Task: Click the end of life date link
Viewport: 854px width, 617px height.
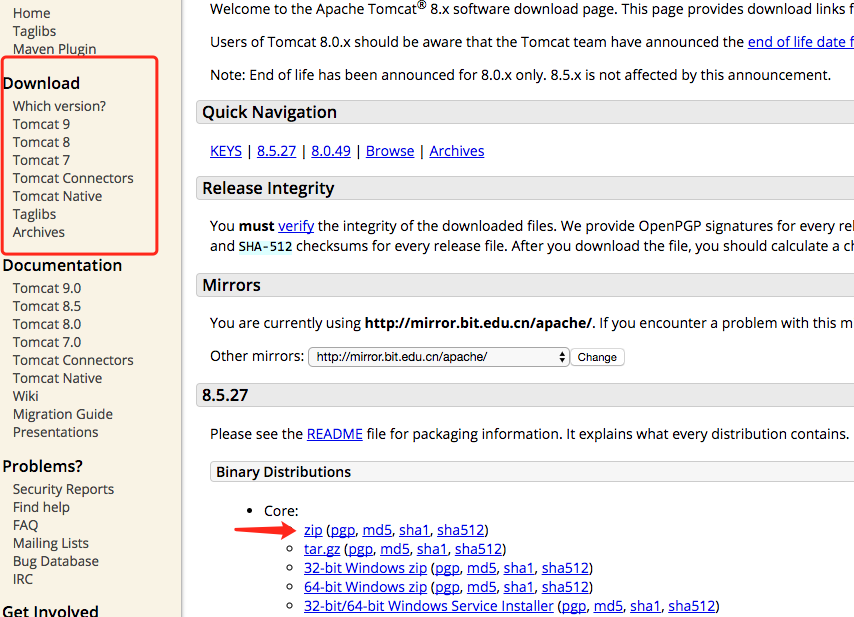Action: pos(800,43)
